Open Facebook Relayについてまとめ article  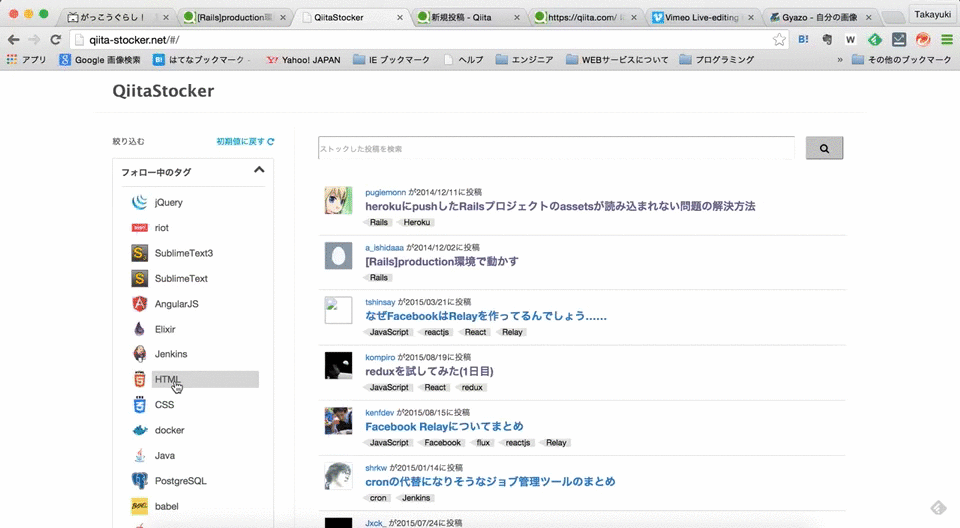[x=444, y=426]
